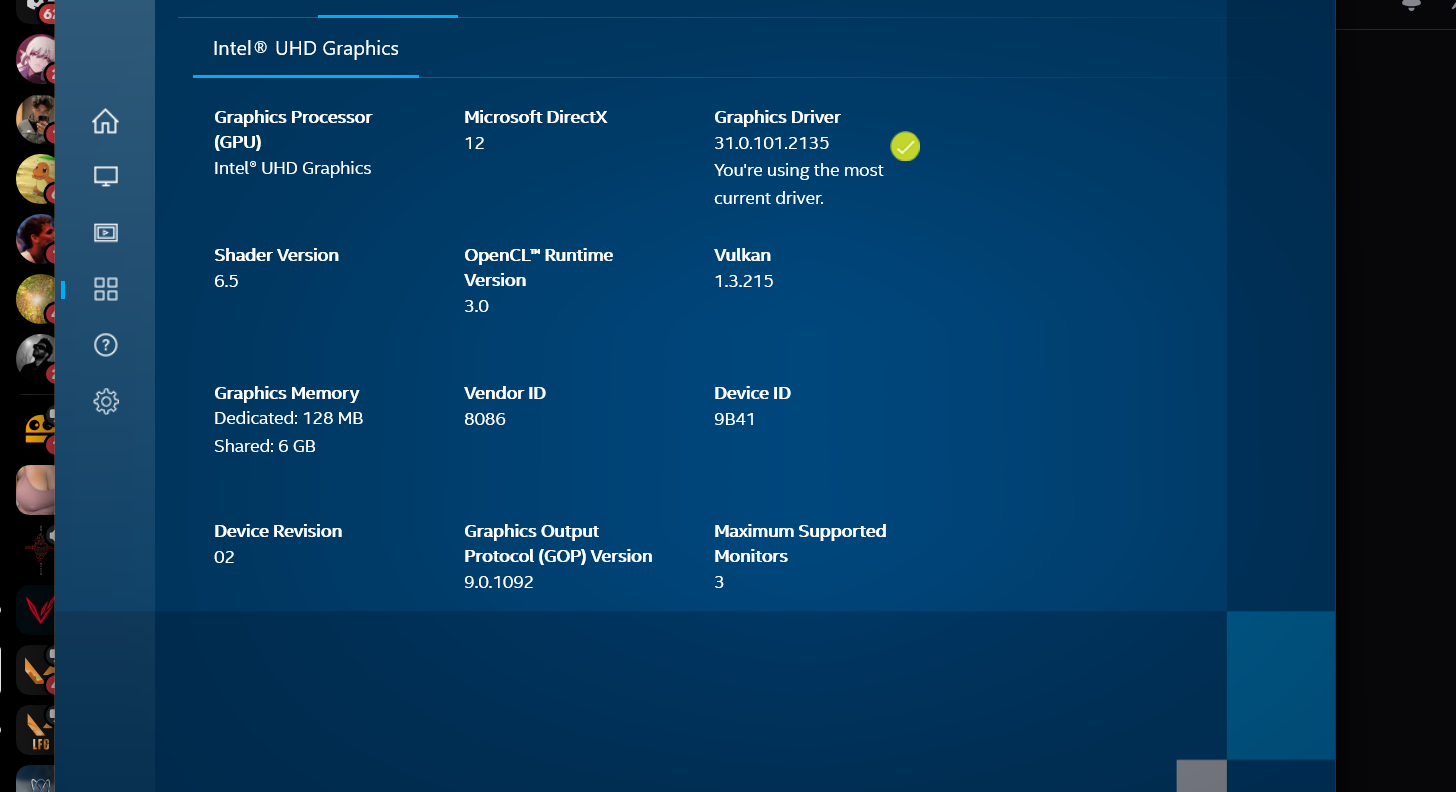Click the Microsoft DirectX heading
1456x792 pixels.
click(x=535, y=117)
